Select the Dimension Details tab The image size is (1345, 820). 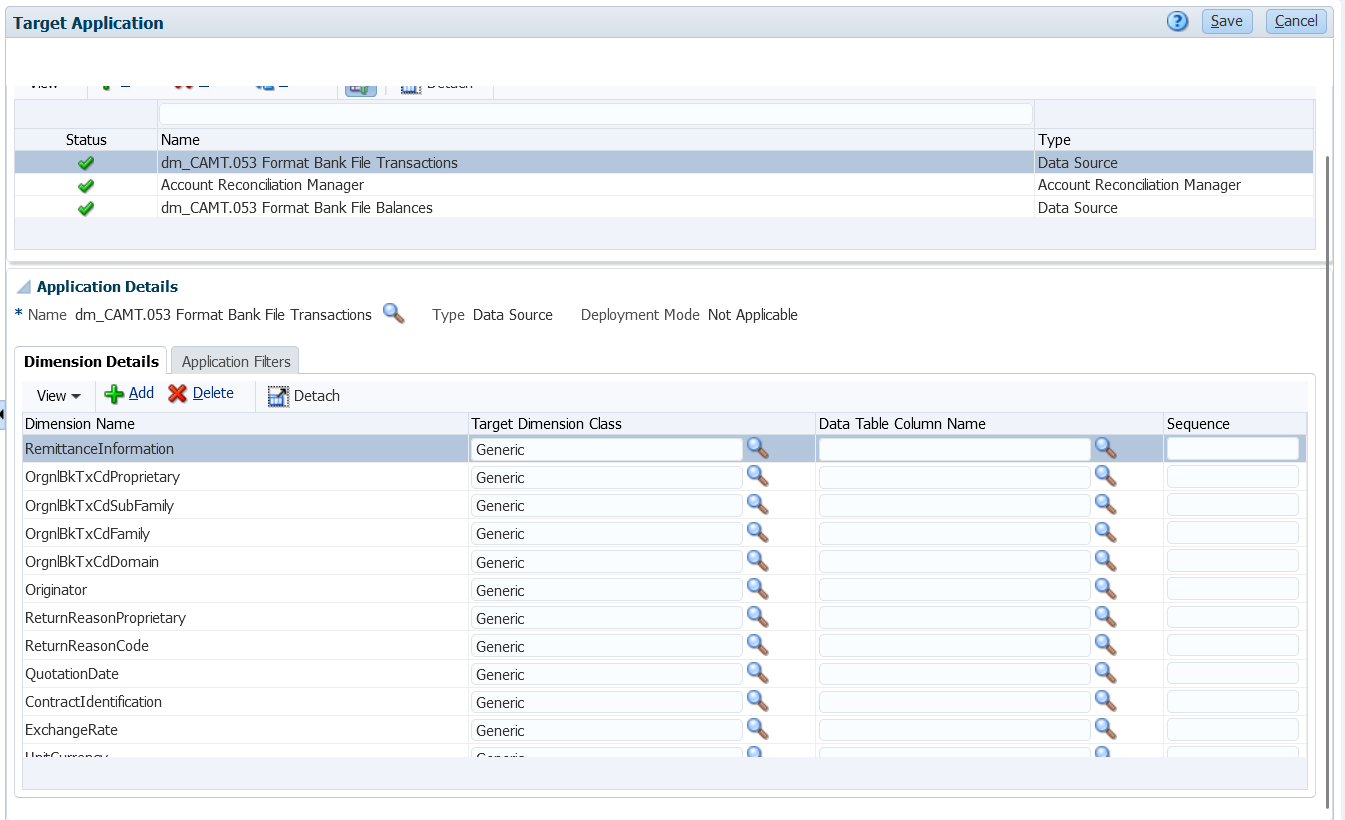tap(91, 362)
